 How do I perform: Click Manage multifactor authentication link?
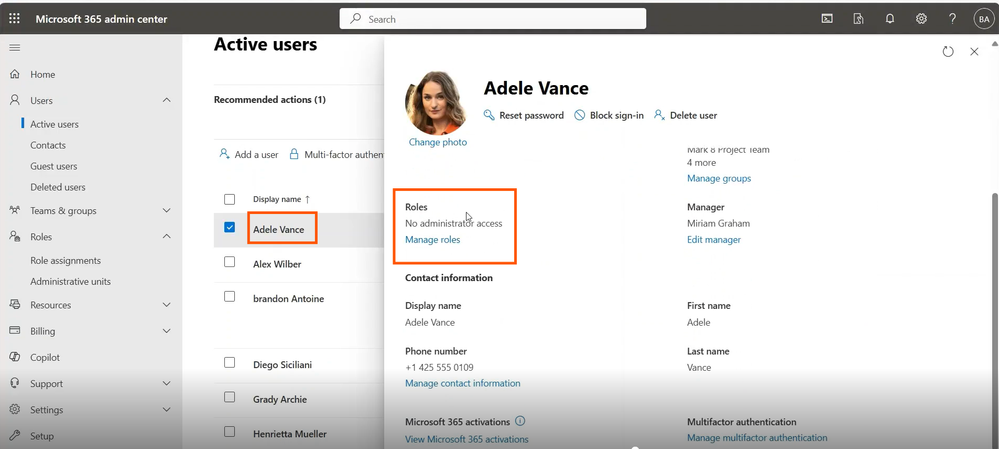pyautogui.click(x=757, y=438)
